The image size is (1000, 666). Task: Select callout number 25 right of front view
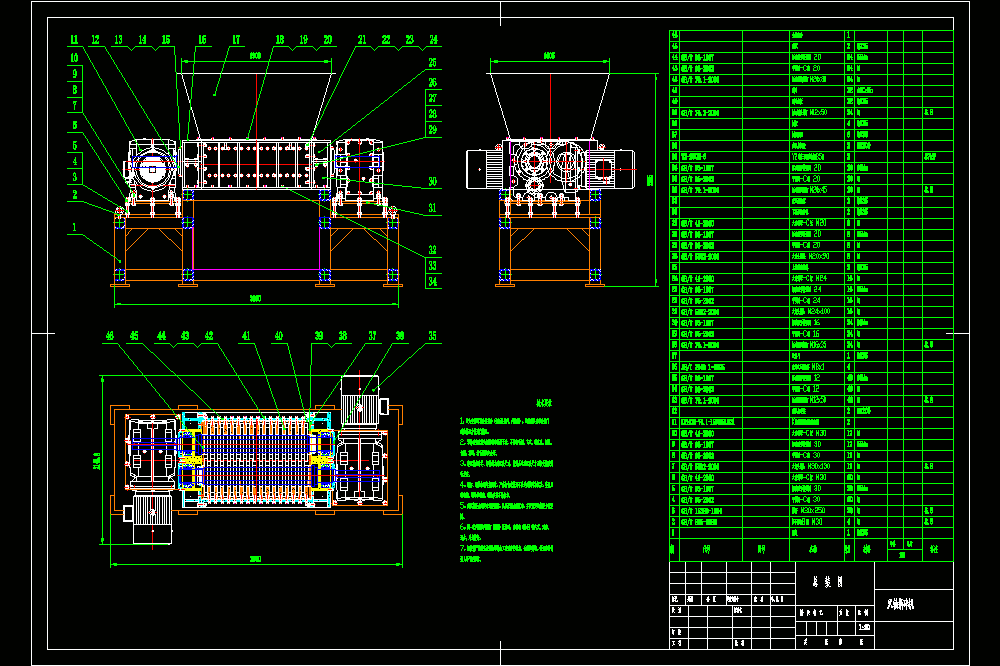click(432, 63)
